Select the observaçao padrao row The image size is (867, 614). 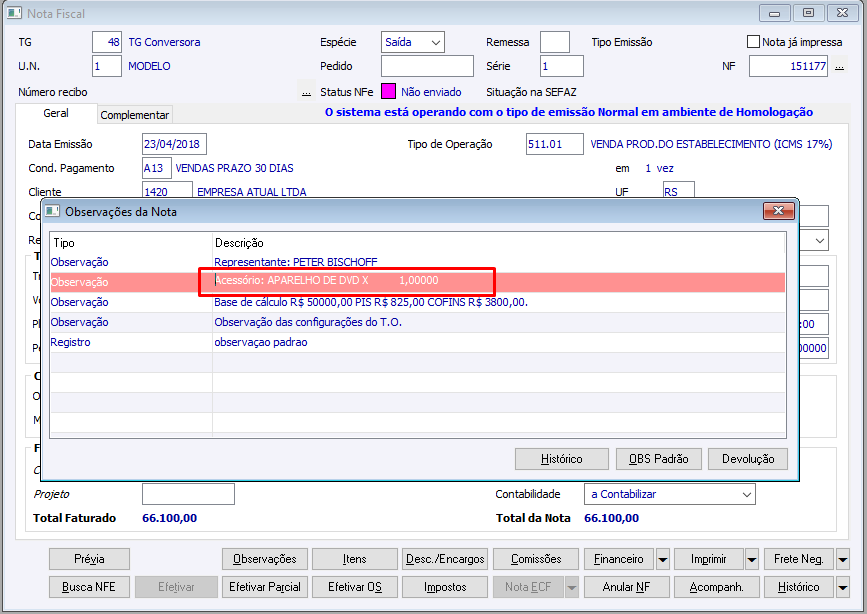tap(417, 342)
